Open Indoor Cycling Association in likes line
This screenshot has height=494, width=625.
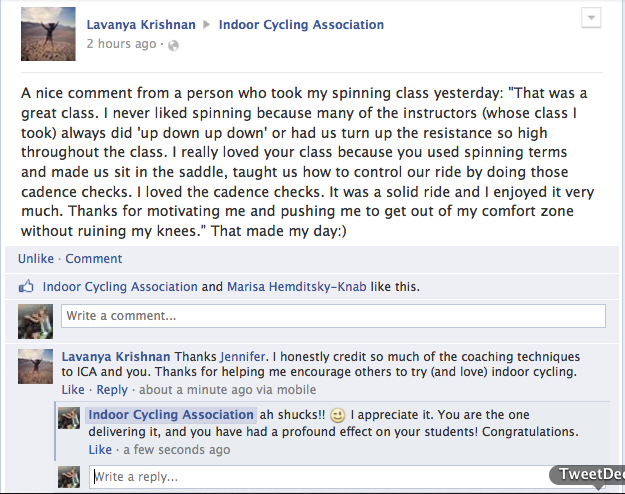tap(120, 287)
